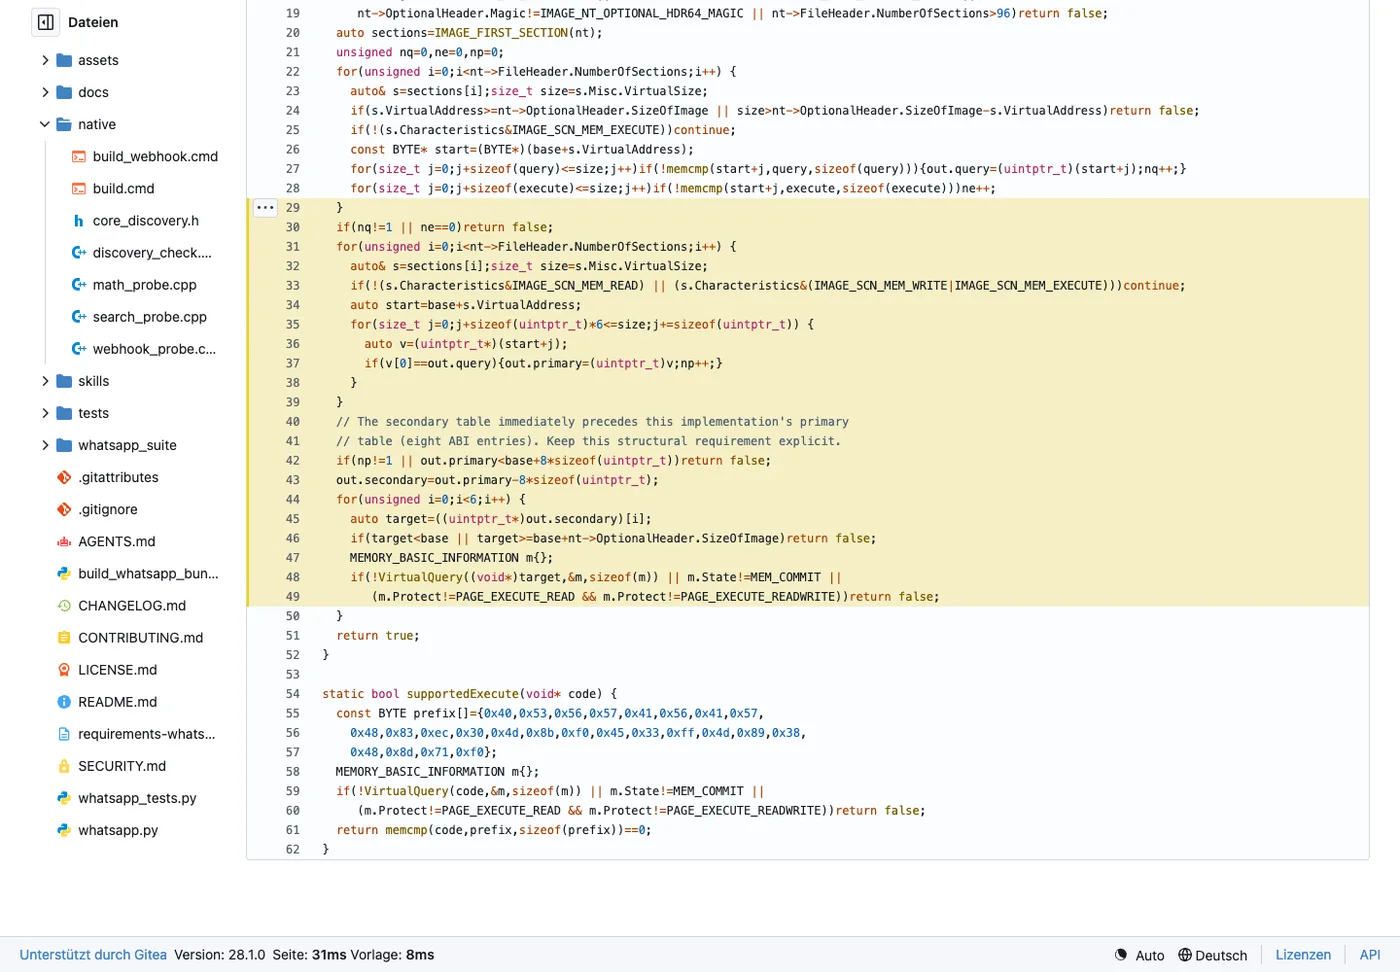
Task: Click the search_probe.cpp file icon
Action: pyautogui.click(x=79, y=316)
